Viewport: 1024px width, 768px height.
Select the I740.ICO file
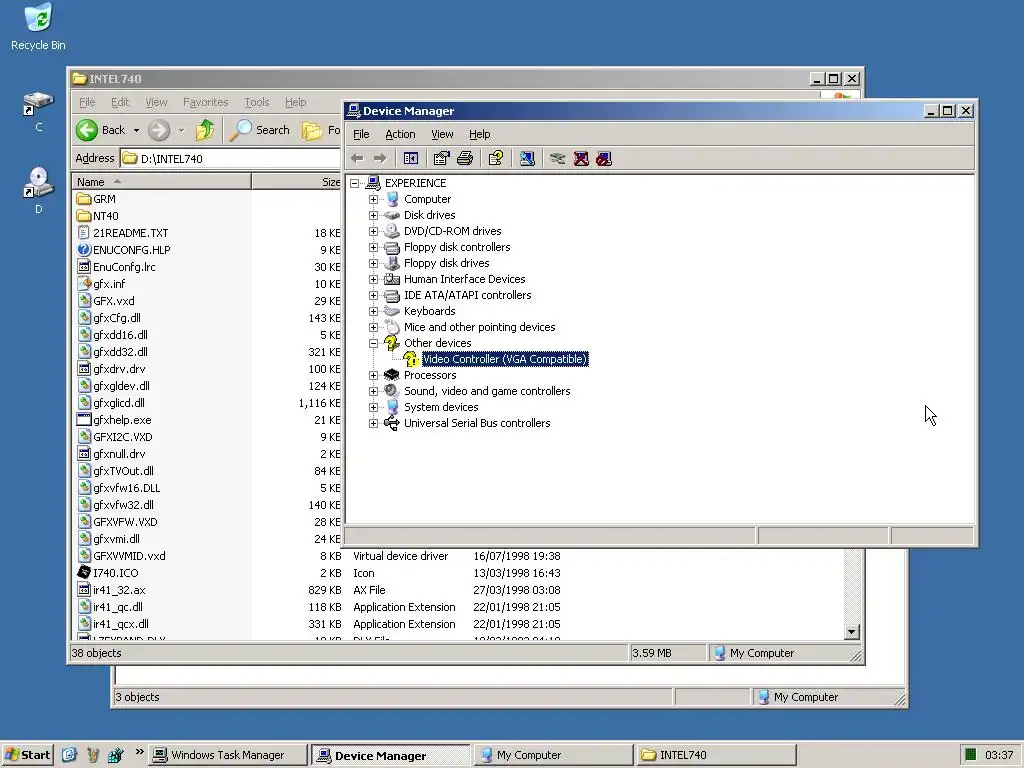point(108,573)
